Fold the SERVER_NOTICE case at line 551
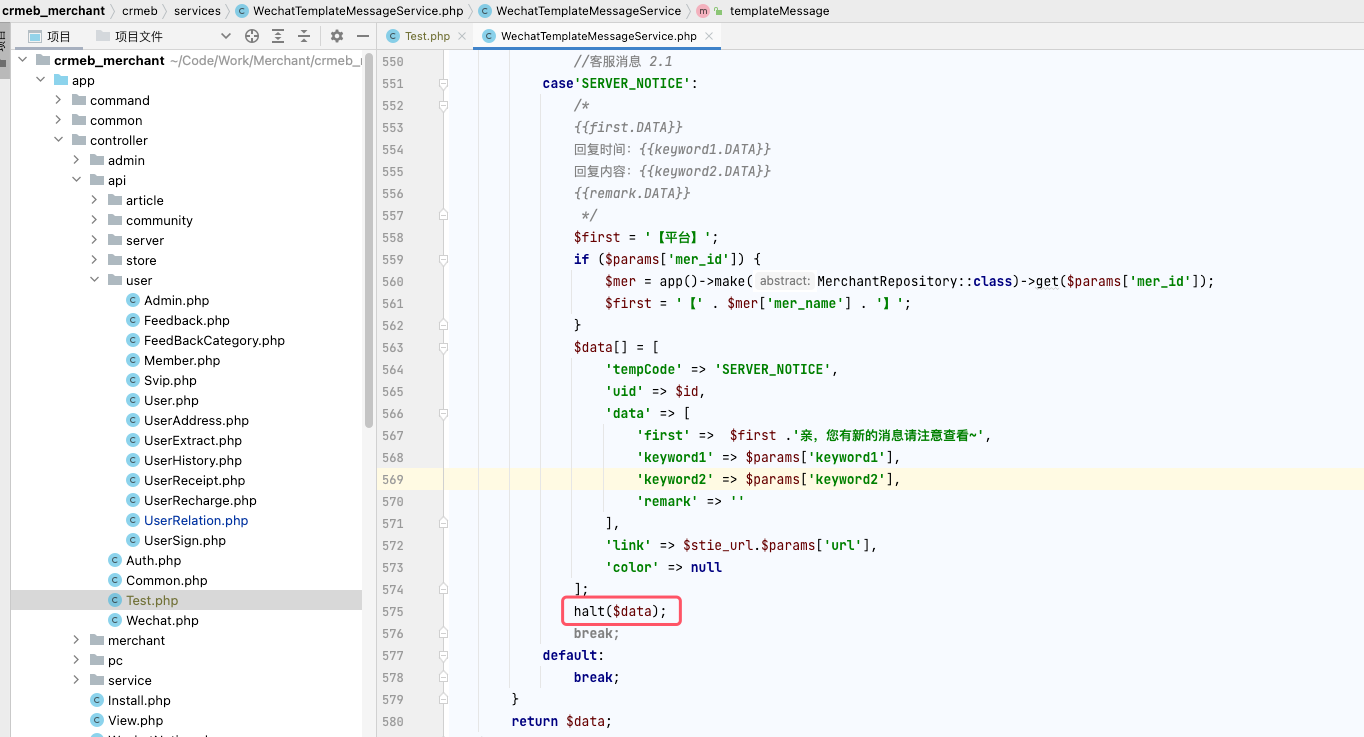1364x737 pixels. 443,83
